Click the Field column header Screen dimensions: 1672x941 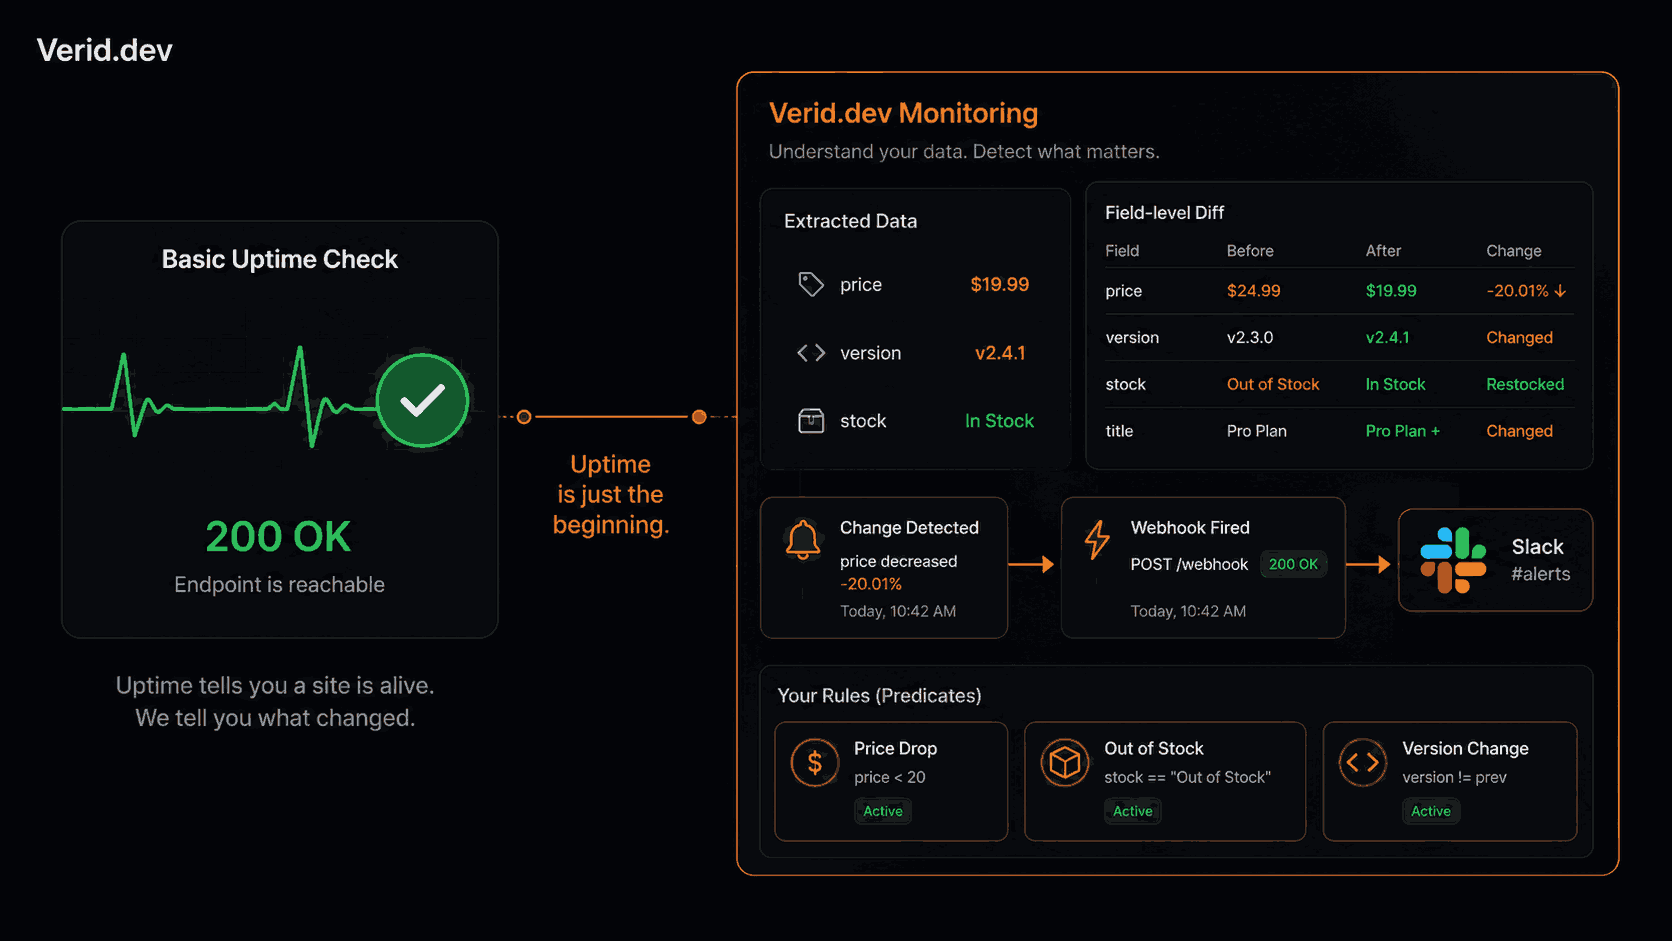point(1122,251)
